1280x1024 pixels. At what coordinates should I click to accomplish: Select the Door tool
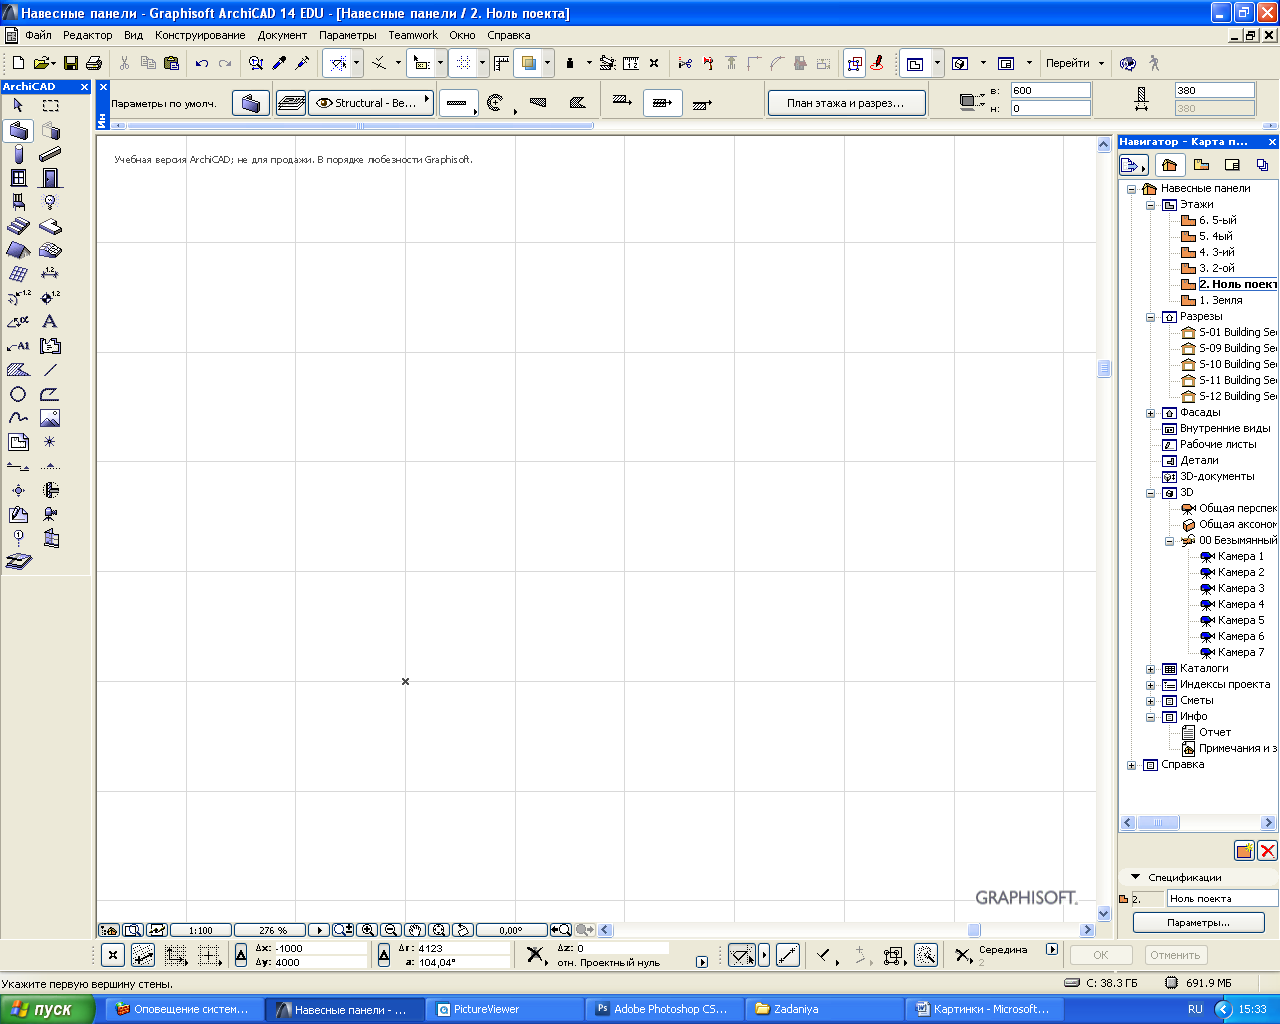(x=50, y=178)
